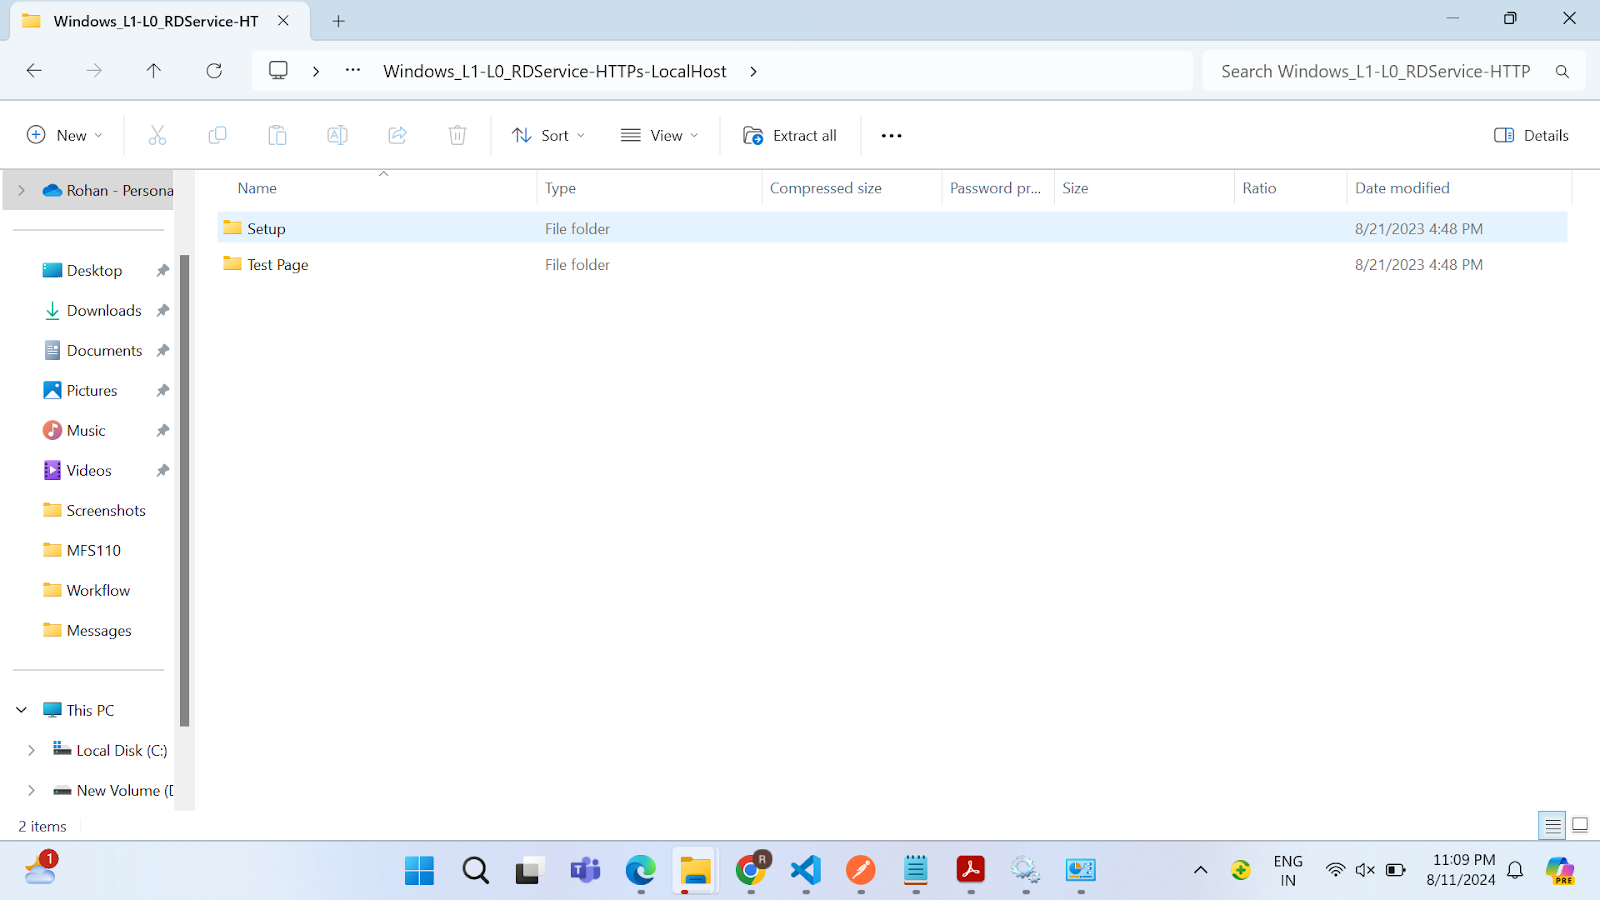1600x900 pixels.
Task: Open Adobe Acrobat from taskbar
Action: tap(970, 871)
